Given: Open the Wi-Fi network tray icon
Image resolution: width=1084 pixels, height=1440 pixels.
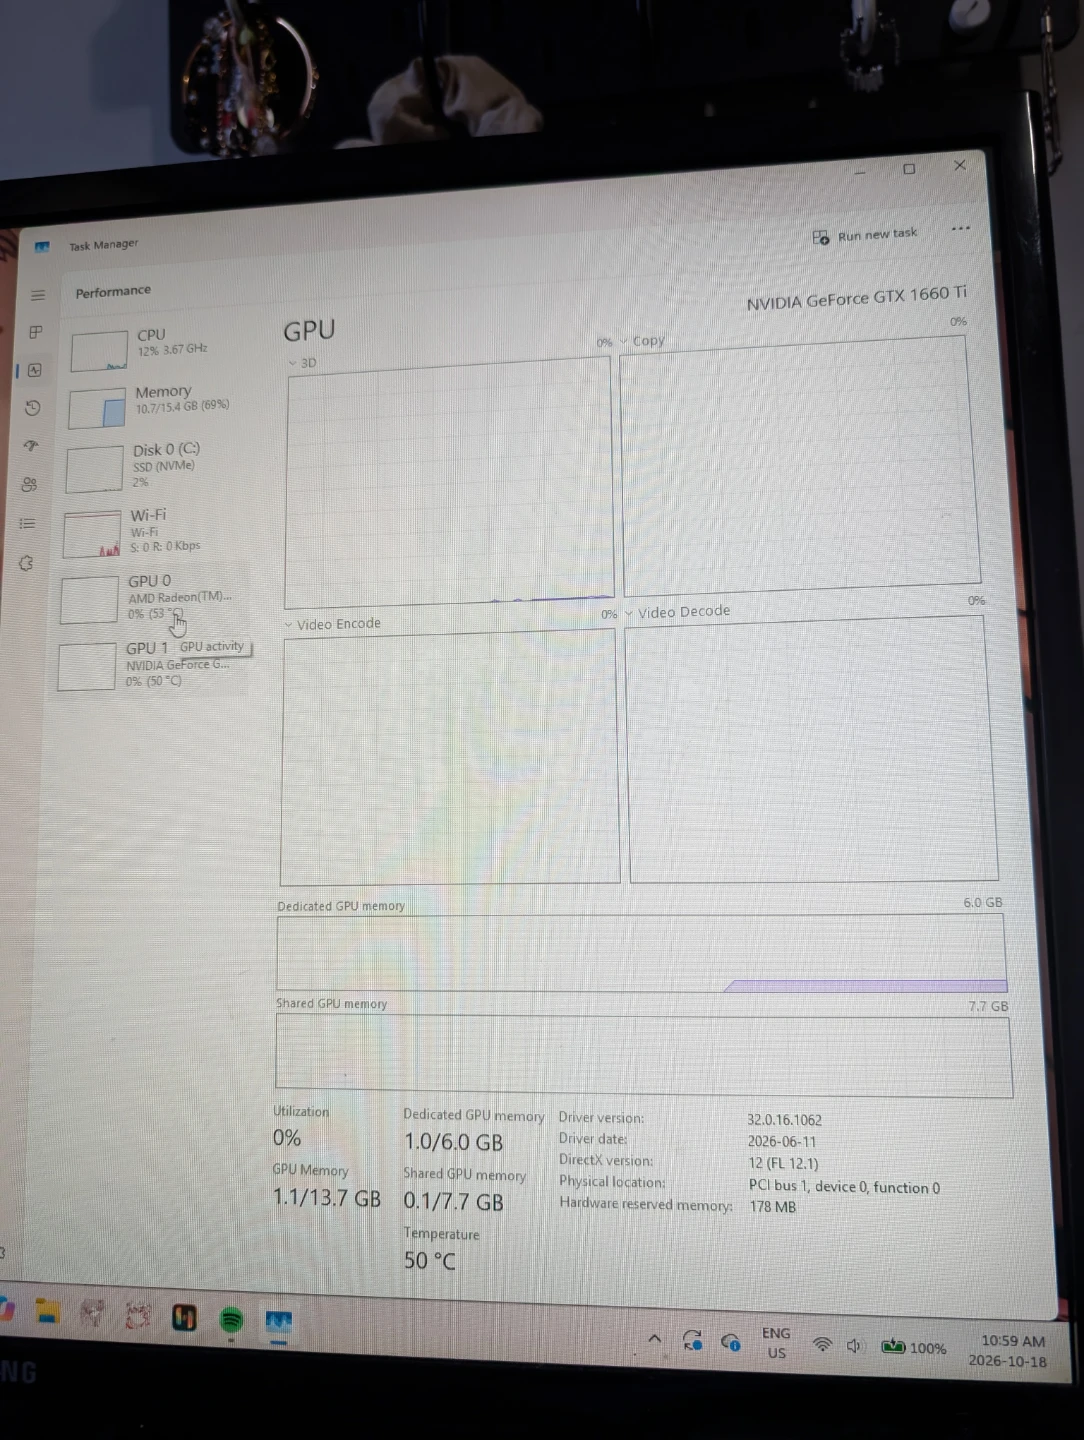Looking at the screenshot, I should [822, 1345].
